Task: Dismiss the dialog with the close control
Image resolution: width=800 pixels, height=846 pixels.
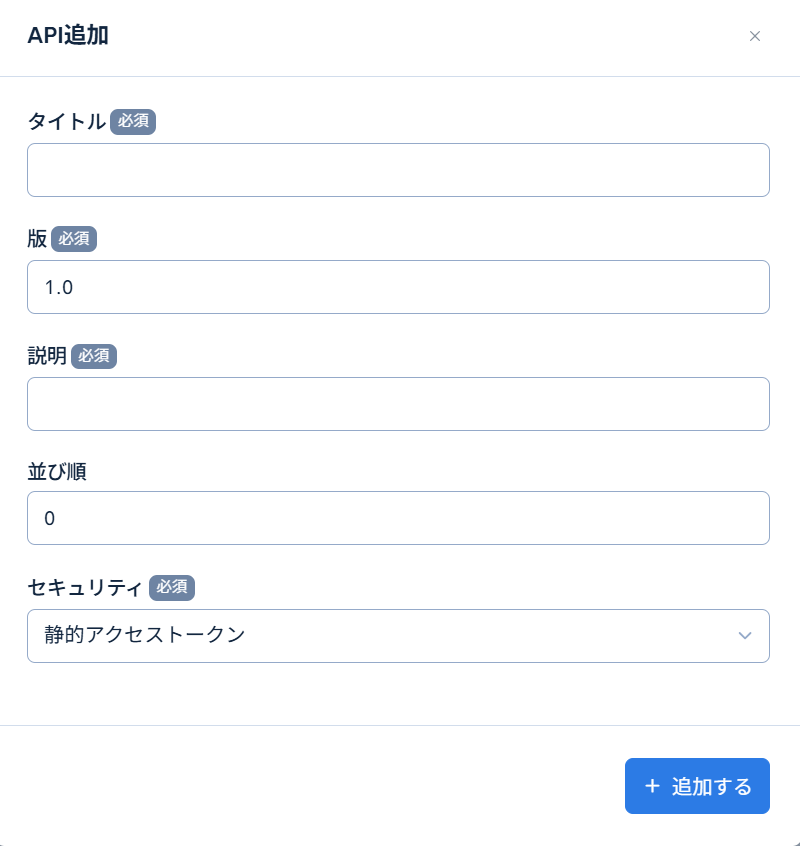Action: point(755,36)
